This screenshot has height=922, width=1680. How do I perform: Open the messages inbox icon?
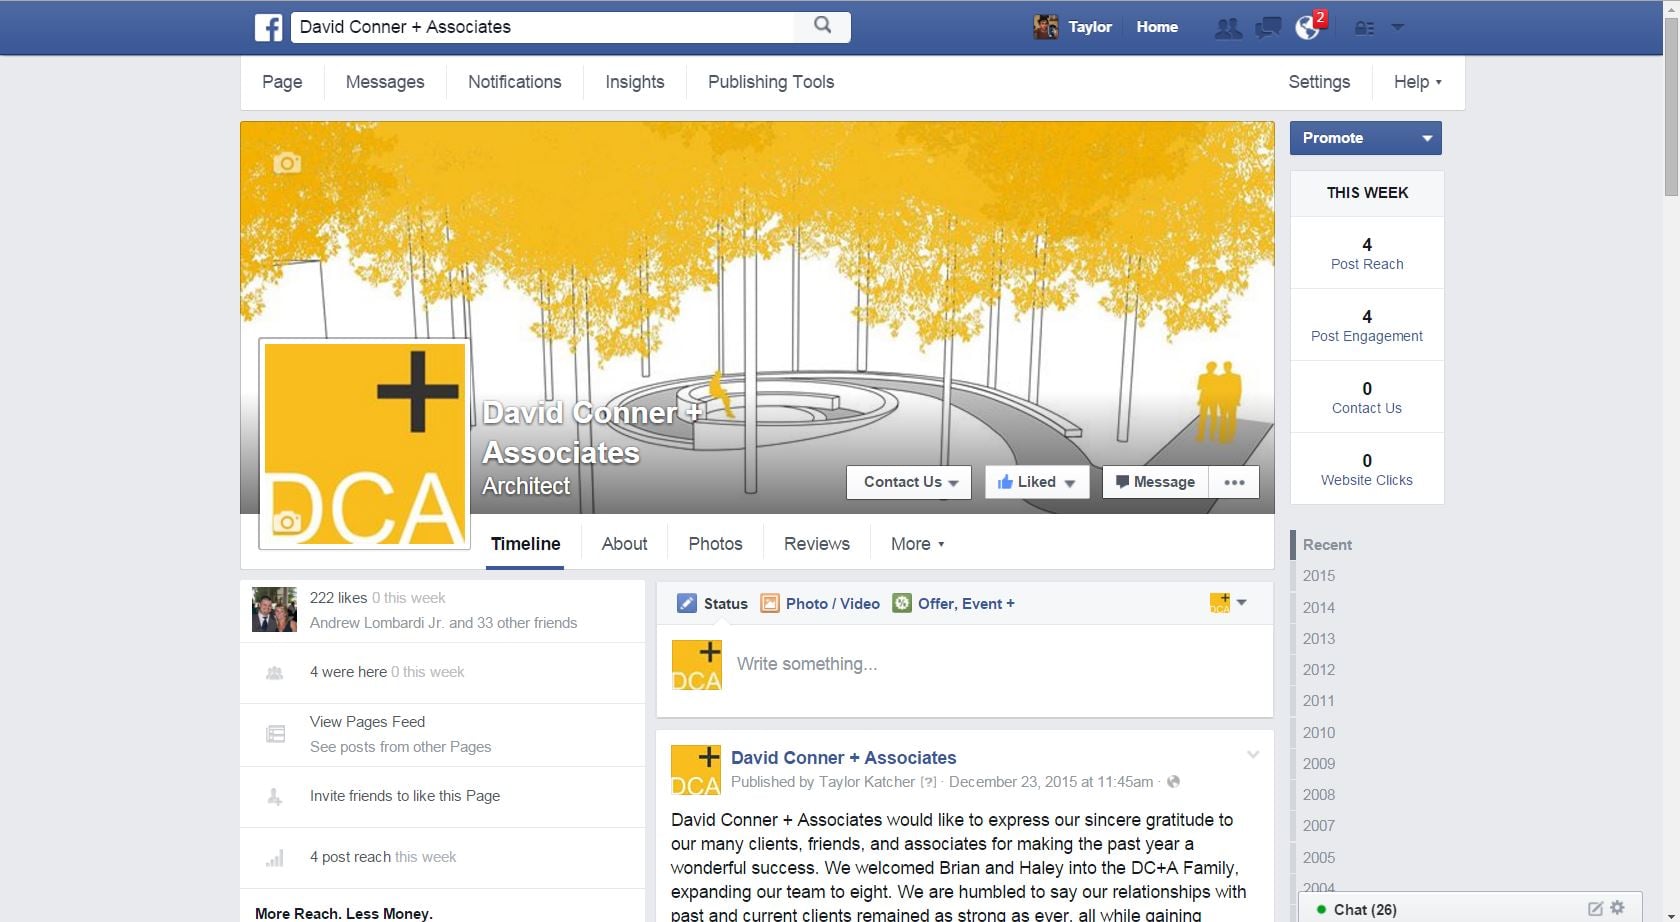pyautogui.click(x=1268, y=28)
